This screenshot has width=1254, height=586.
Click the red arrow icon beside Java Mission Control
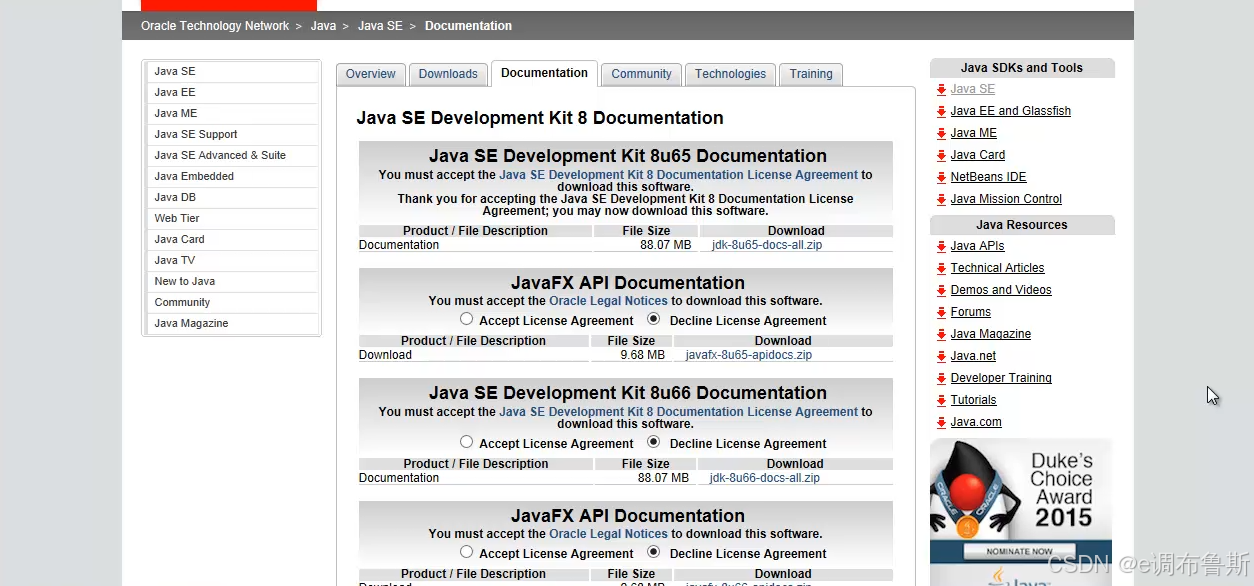[x=941, y=200]
